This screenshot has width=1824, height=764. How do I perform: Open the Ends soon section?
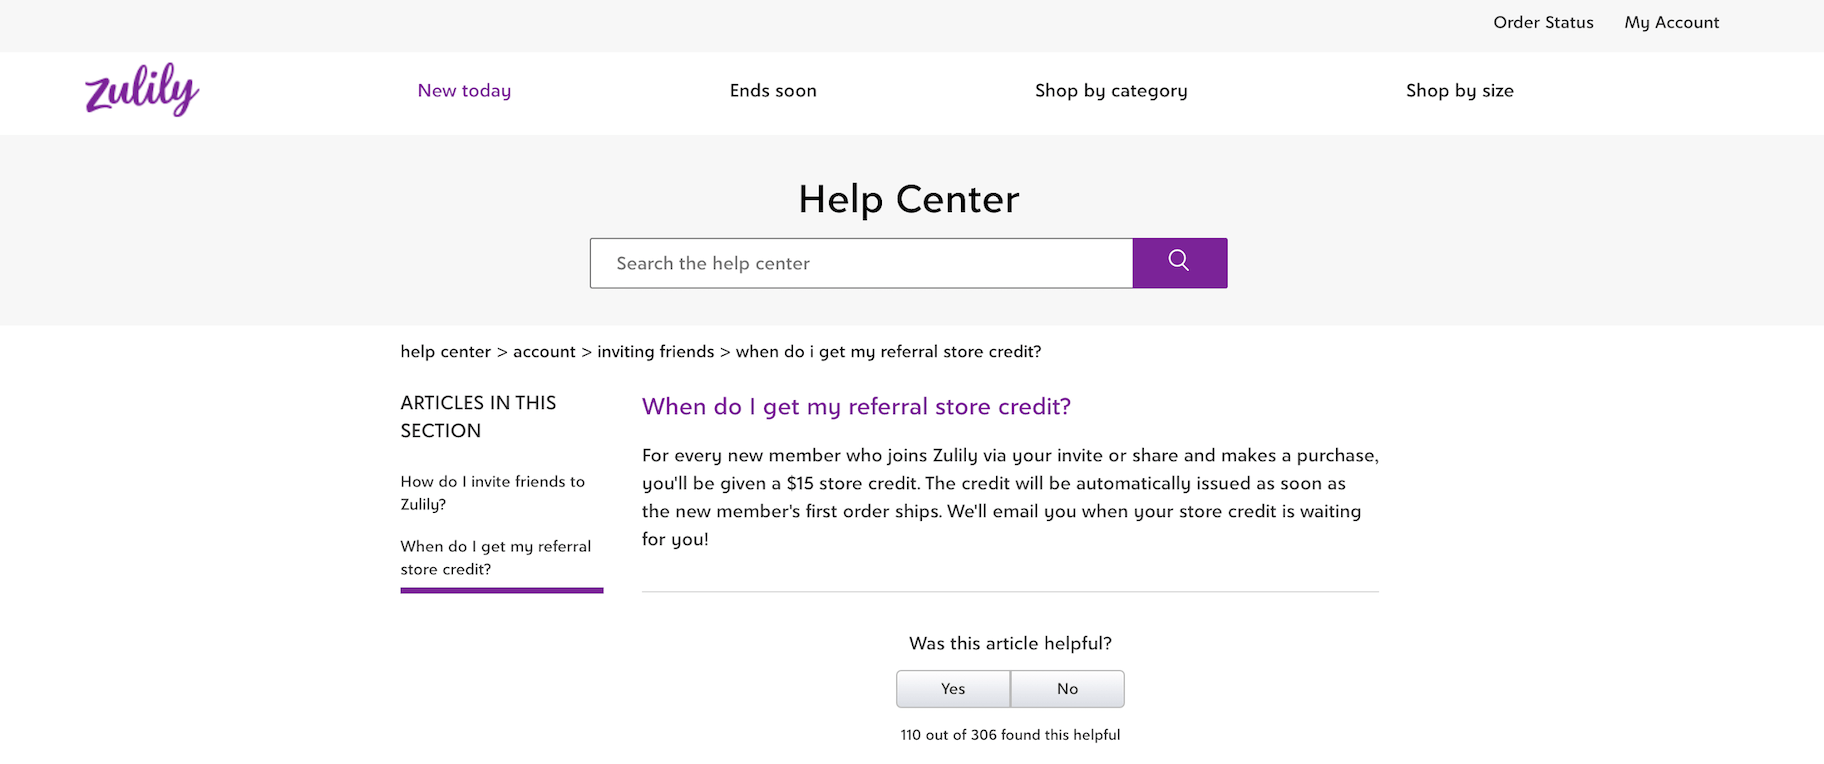[x=773, y=91]
